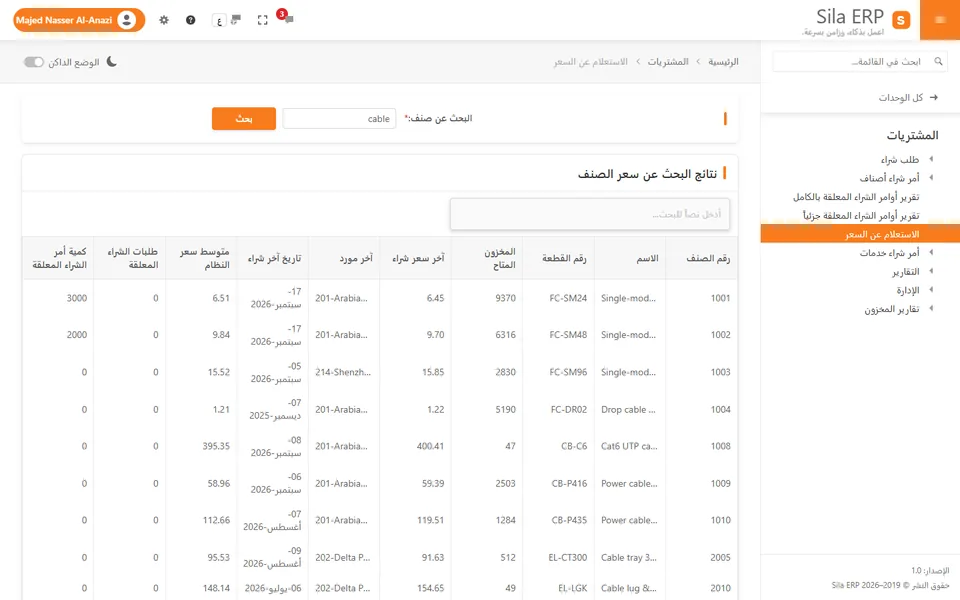Image resolution: width=960 pixels, height=600 pixels.
Task: Select الاستعلام عن السعر menu item
Action: pyautogui.click(x=860, y=234)
